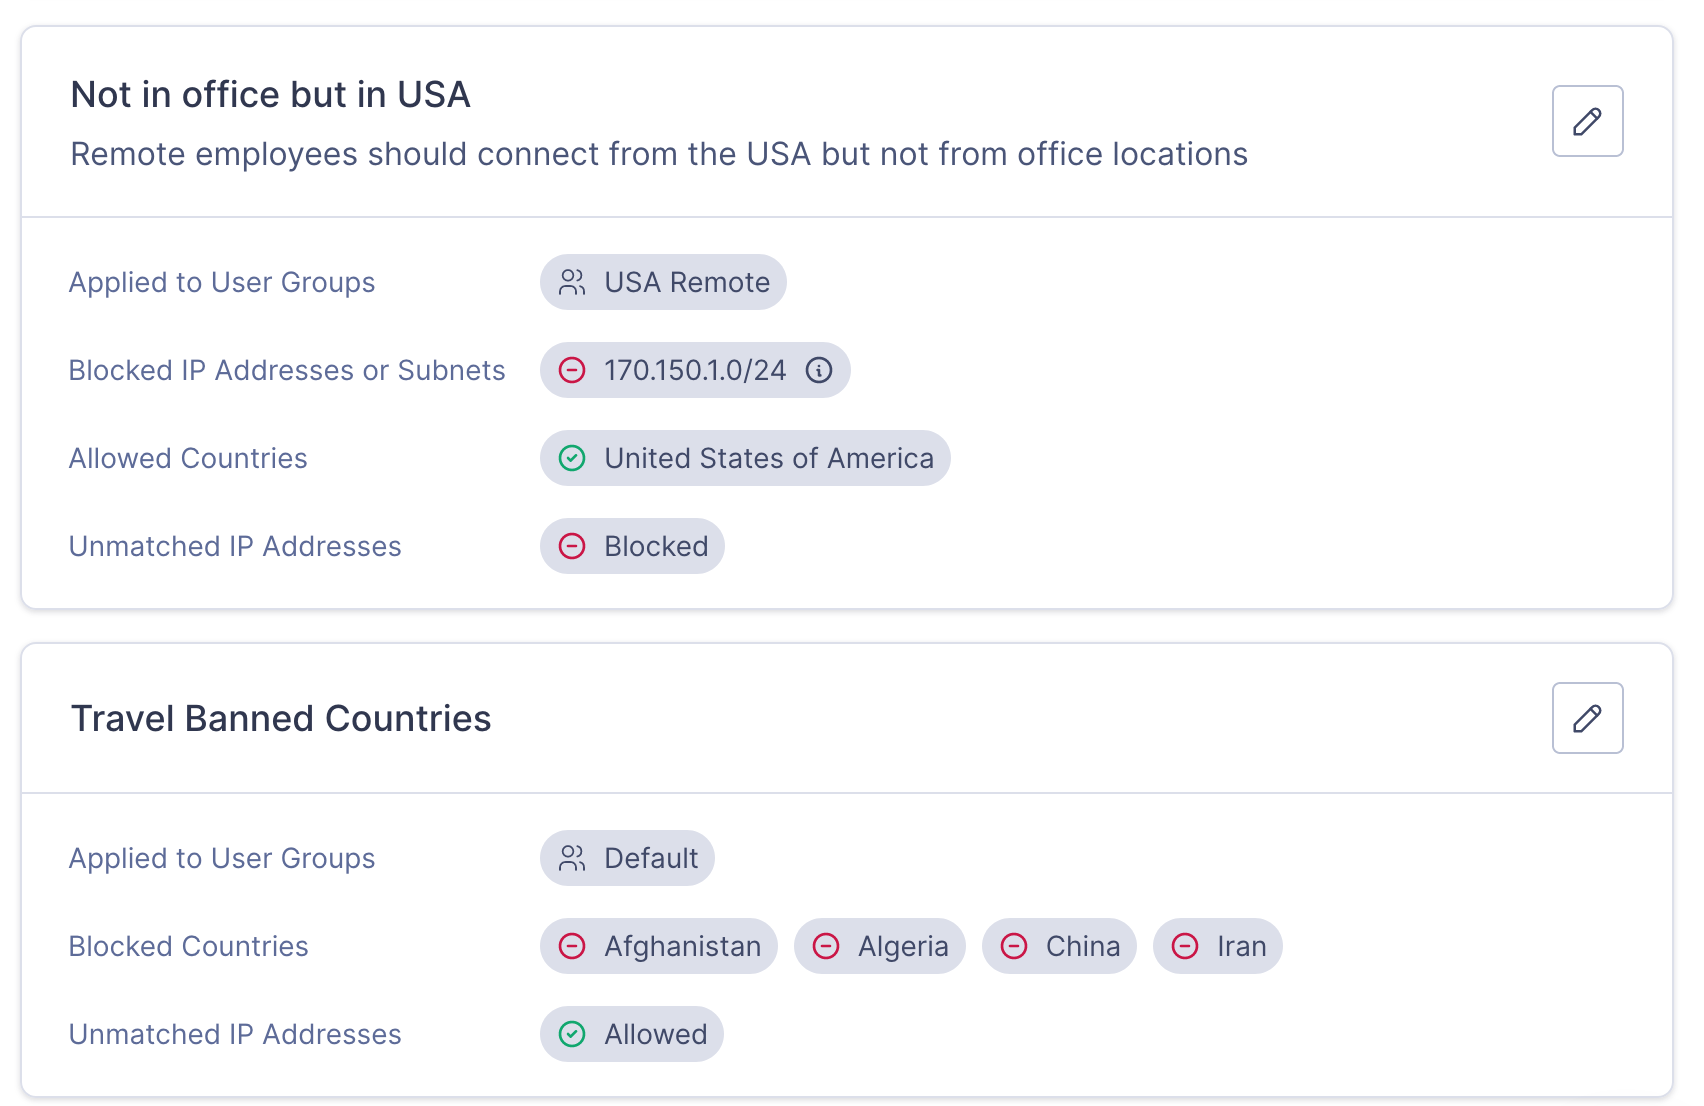Click the green check icon on United States of America

(x=571, y=458)
